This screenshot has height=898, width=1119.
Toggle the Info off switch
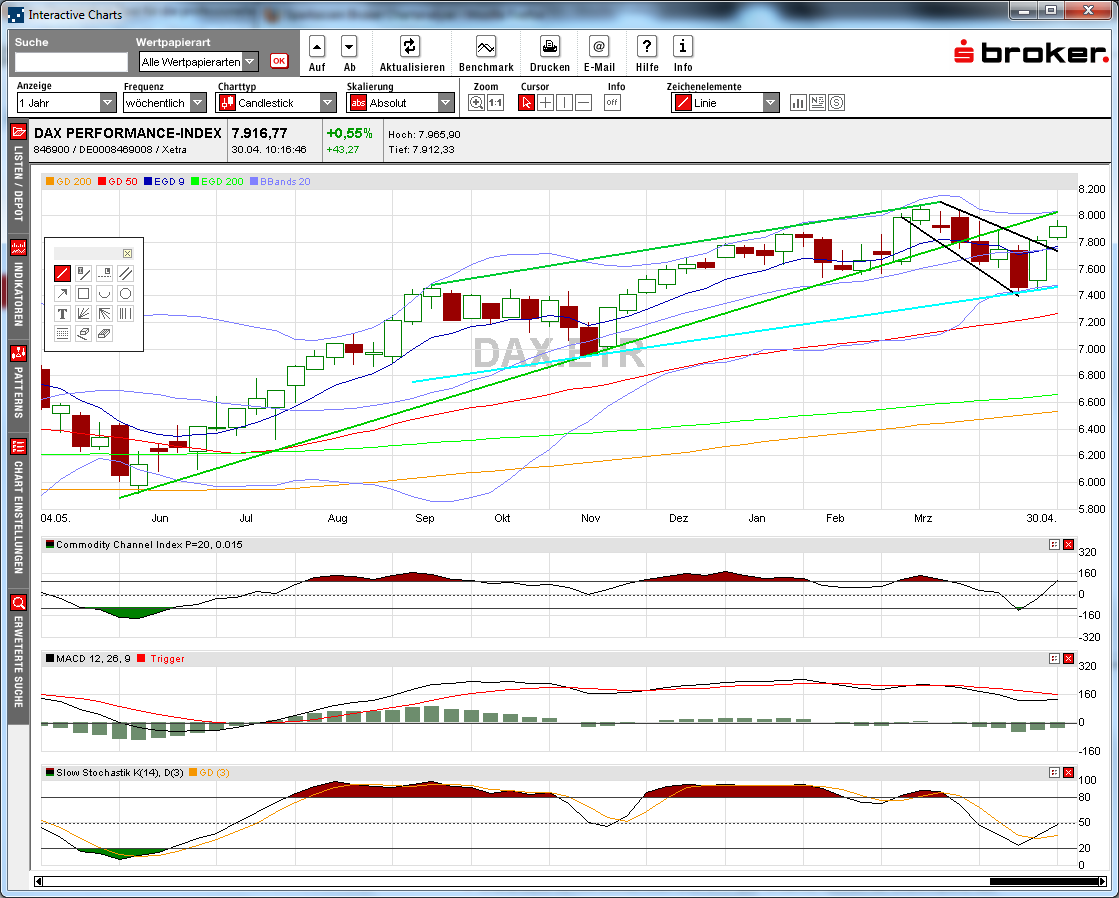click(x=611, y=101)
